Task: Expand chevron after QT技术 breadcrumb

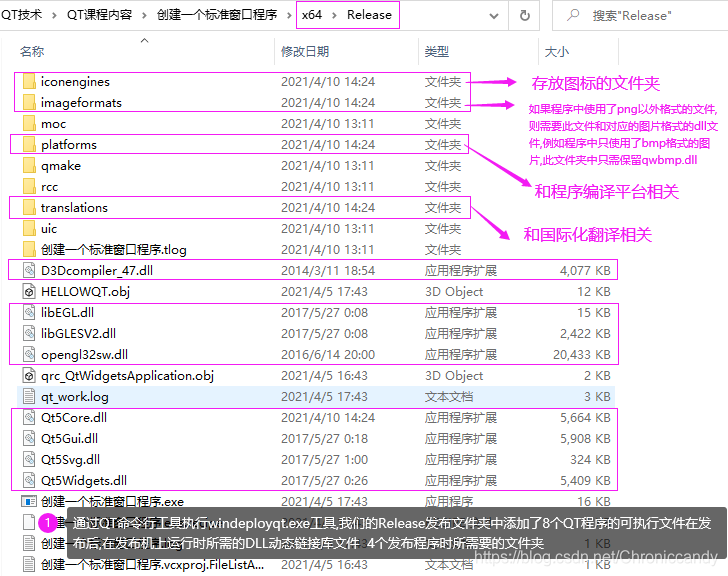Action: (54, 15)
